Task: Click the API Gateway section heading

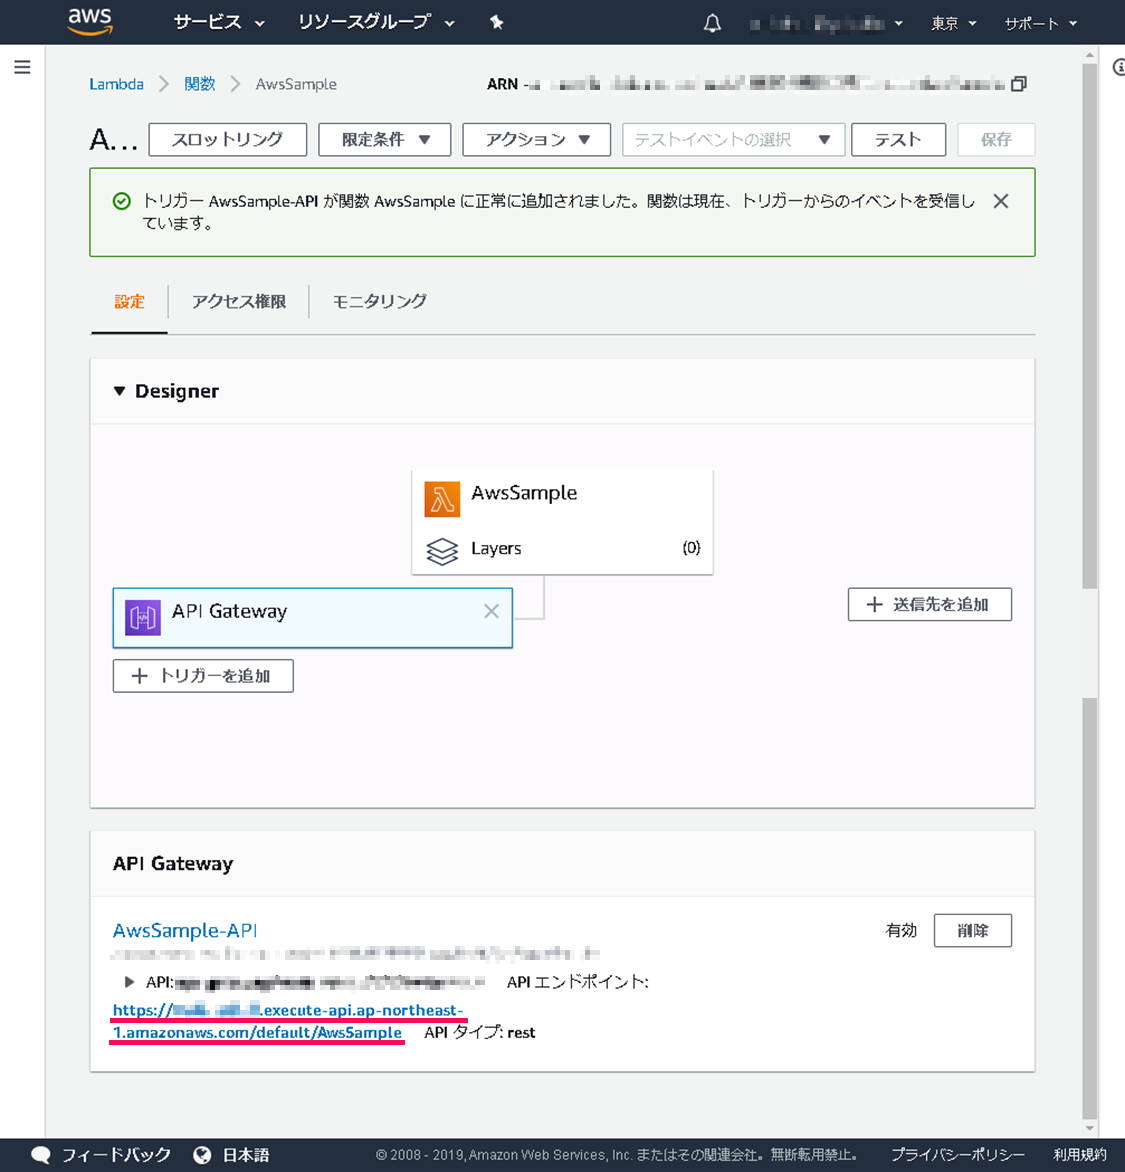Action: pyautogui.click(x=173, y=863)
